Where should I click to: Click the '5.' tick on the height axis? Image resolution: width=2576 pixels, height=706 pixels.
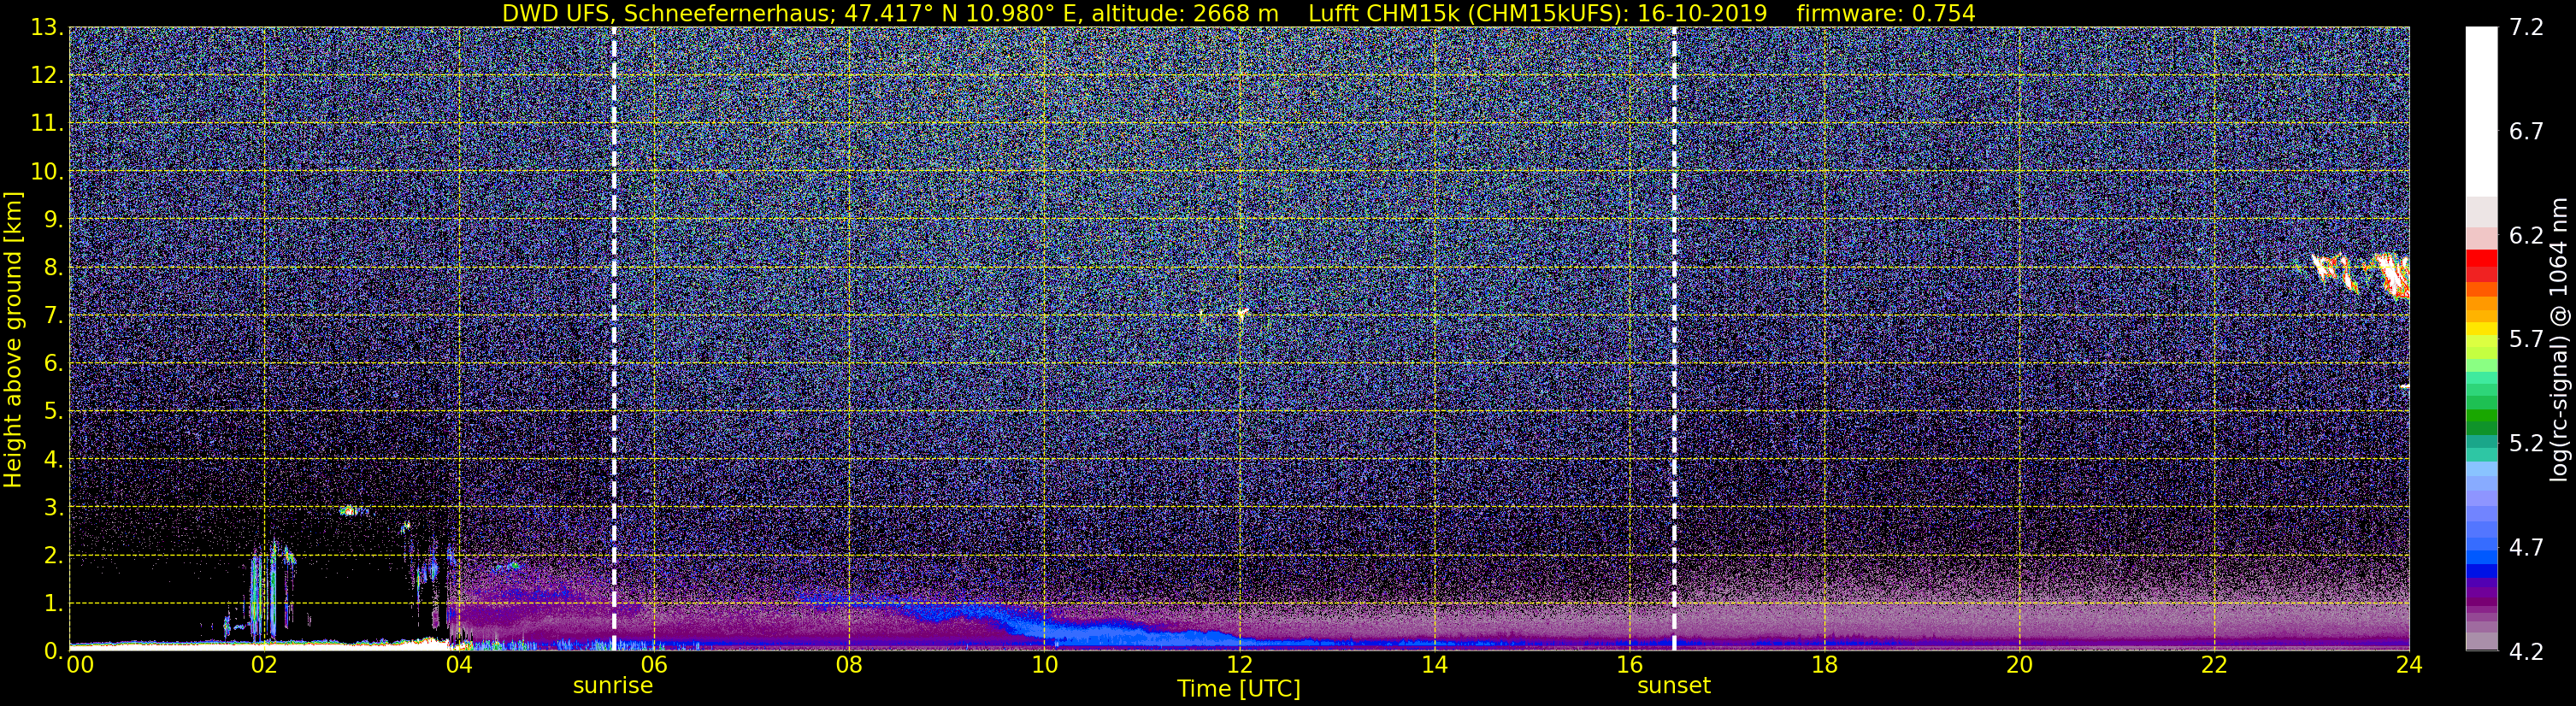(53, 412)
